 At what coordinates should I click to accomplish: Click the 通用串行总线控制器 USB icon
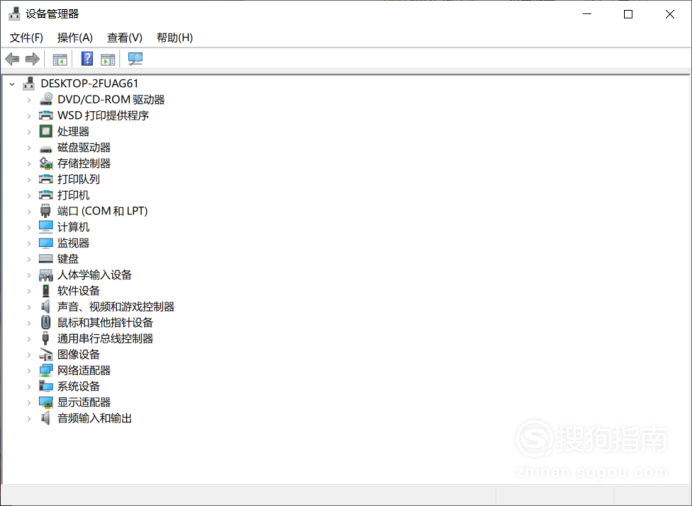pyautogui.click(x=45, y=338)
